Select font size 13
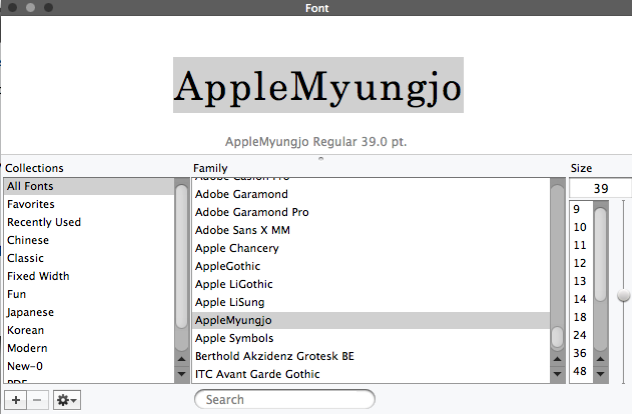 point(581,281)
